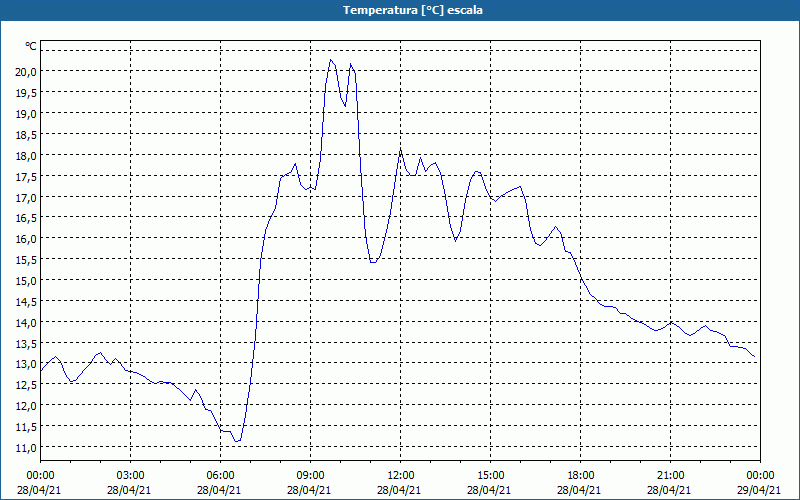Click the 13,5 temperature axis label

point(26,344)
